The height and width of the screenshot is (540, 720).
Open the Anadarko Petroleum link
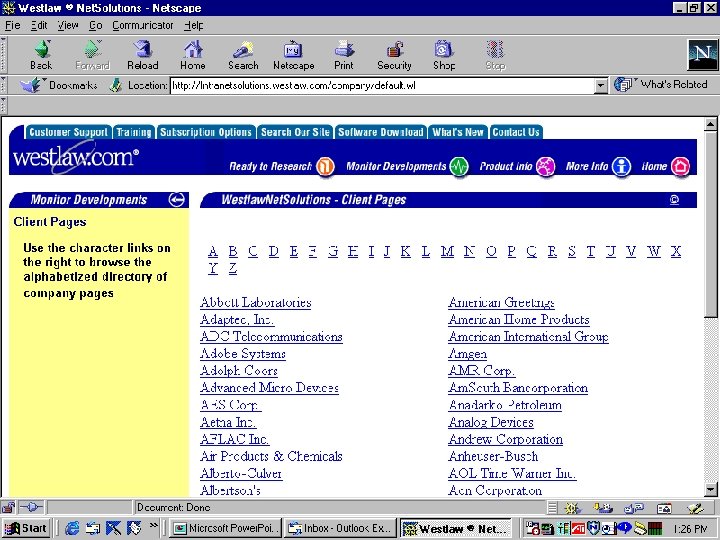tap(505, 405)
